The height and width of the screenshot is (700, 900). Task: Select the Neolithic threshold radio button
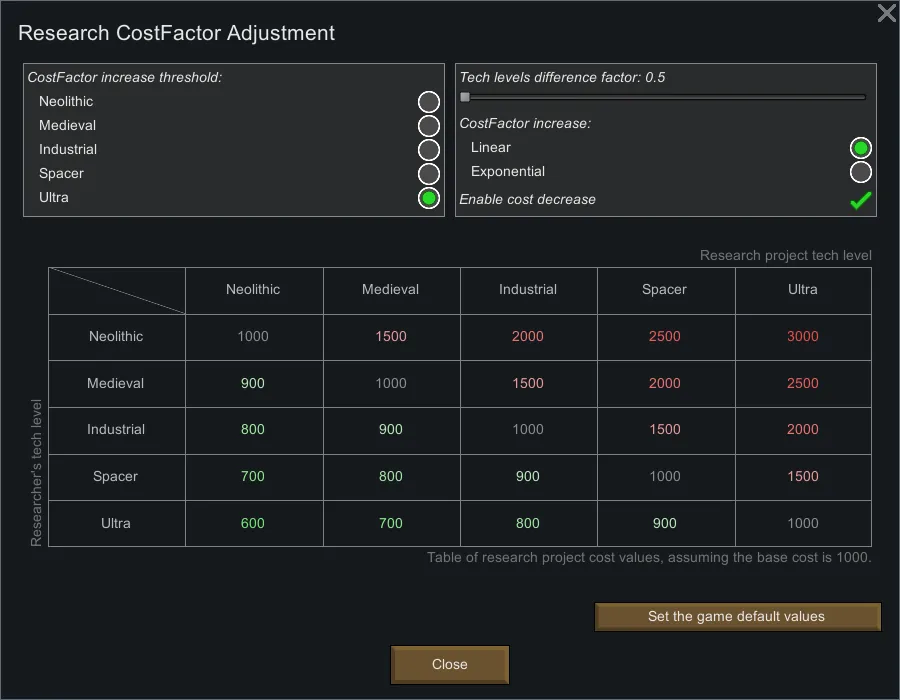pos(428,102)
